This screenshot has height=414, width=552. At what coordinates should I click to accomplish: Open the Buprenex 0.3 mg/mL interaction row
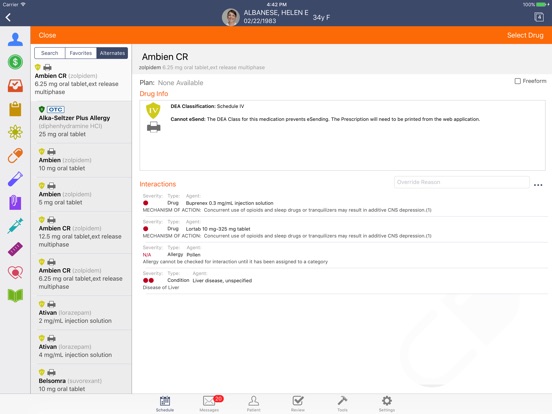(344, 203)
